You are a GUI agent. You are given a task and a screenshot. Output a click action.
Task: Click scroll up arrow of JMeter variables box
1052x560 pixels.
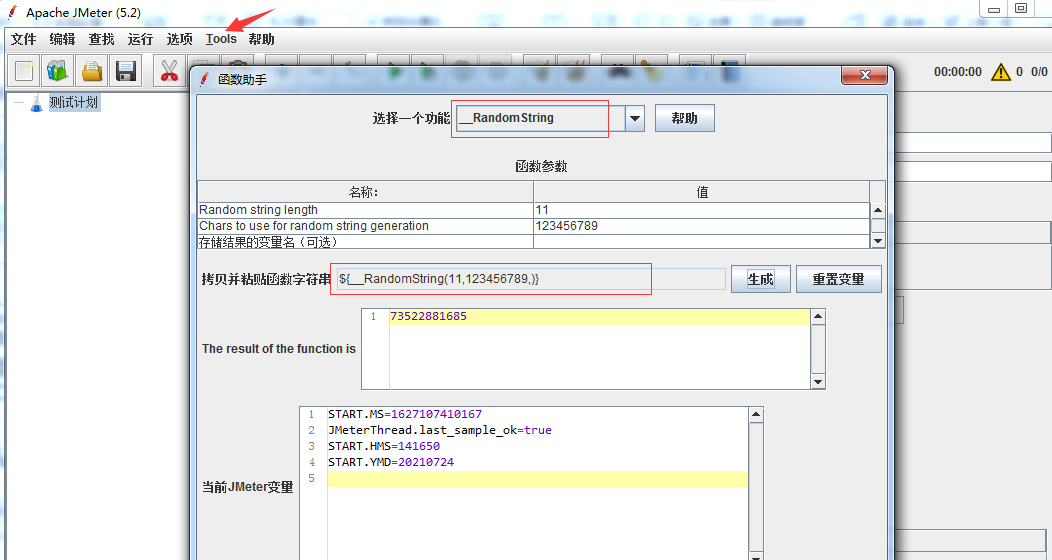click(756, 414)
